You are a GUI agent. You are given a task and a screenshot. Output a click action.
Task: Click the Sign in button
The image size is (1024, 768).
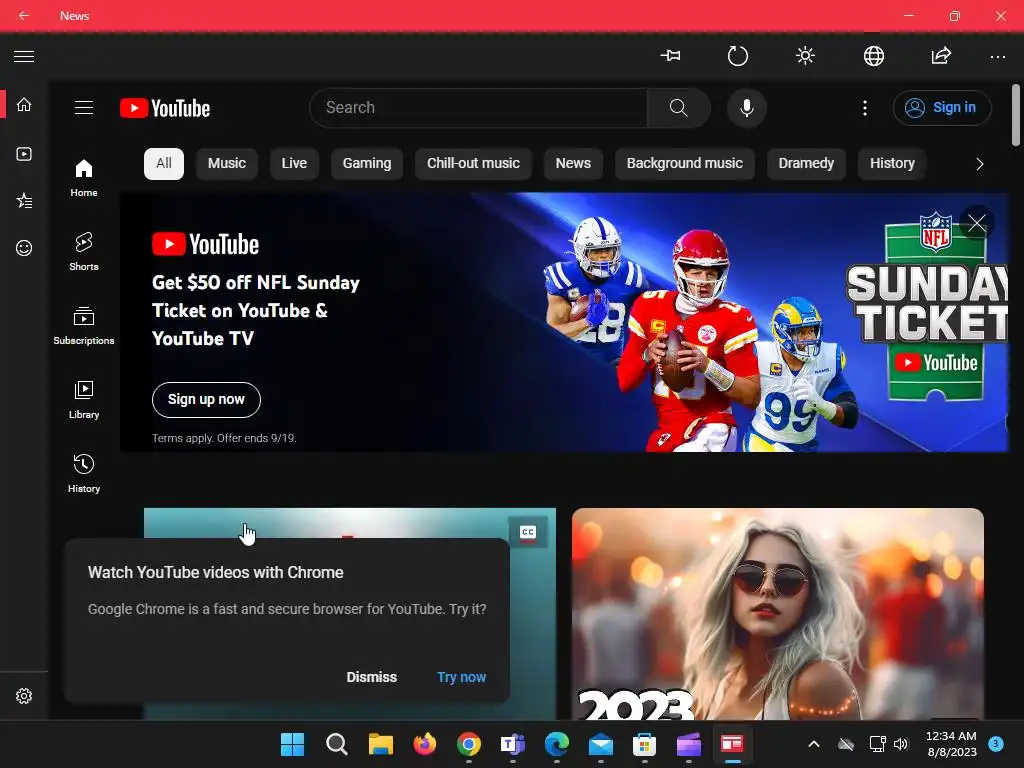[942, 108]
